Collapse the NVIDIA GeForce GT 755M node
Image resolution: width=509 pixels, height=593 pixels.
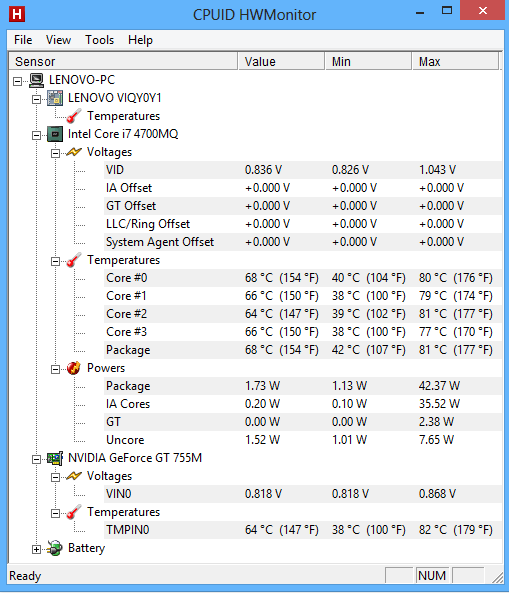point(36,459)
